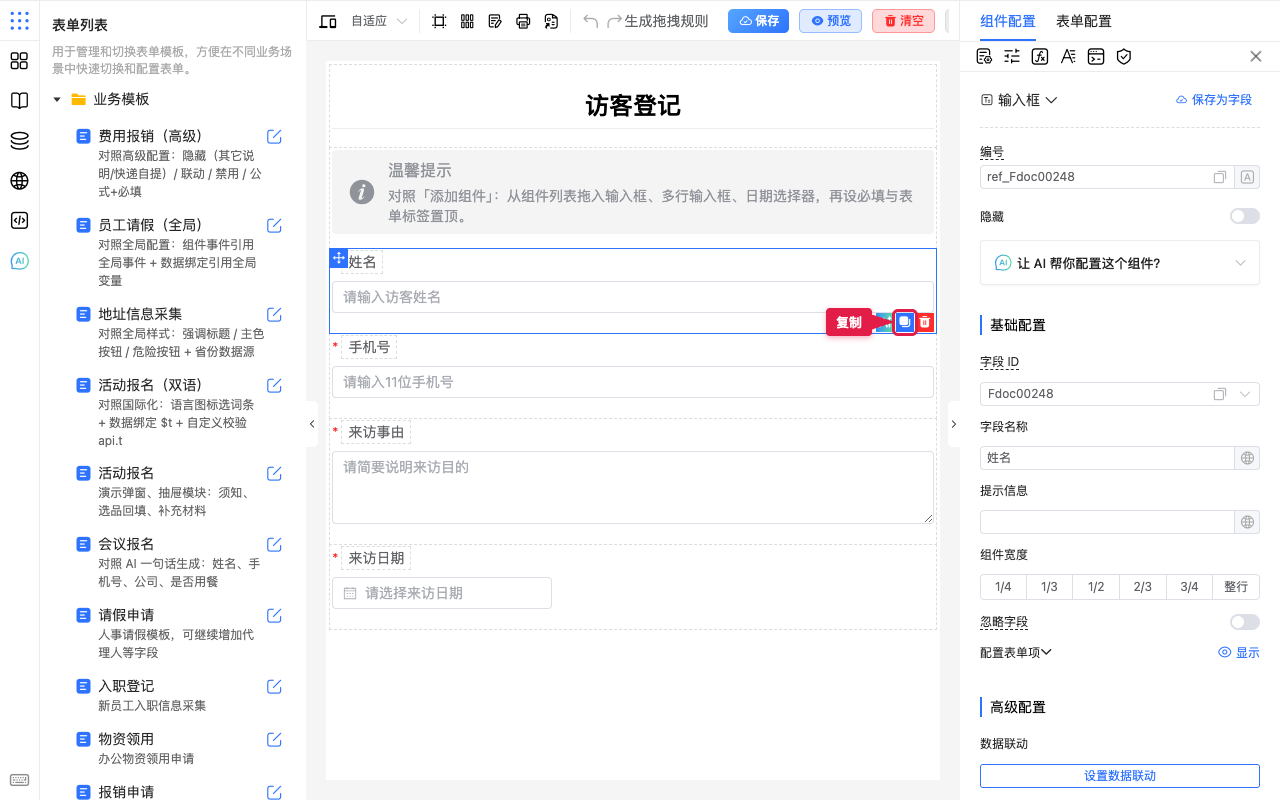The width and height of the screenshot is (1280, 800).
Task: Click the grid blocks toolbar icon
Action: (467, 21)
